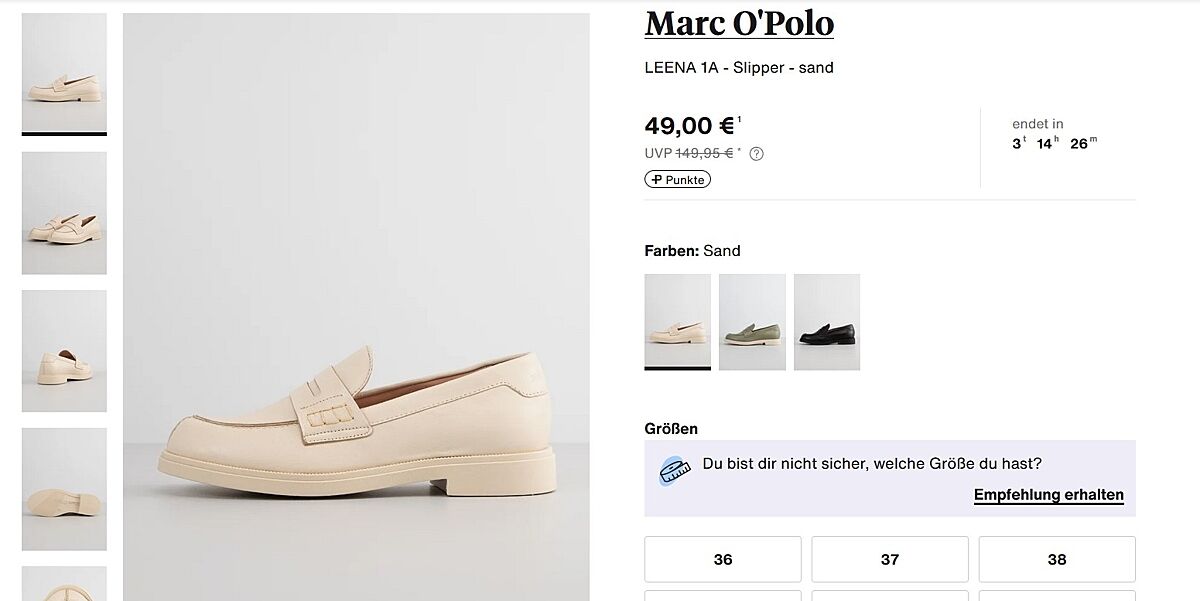Select the Sand color swatch

click(677, 321)
